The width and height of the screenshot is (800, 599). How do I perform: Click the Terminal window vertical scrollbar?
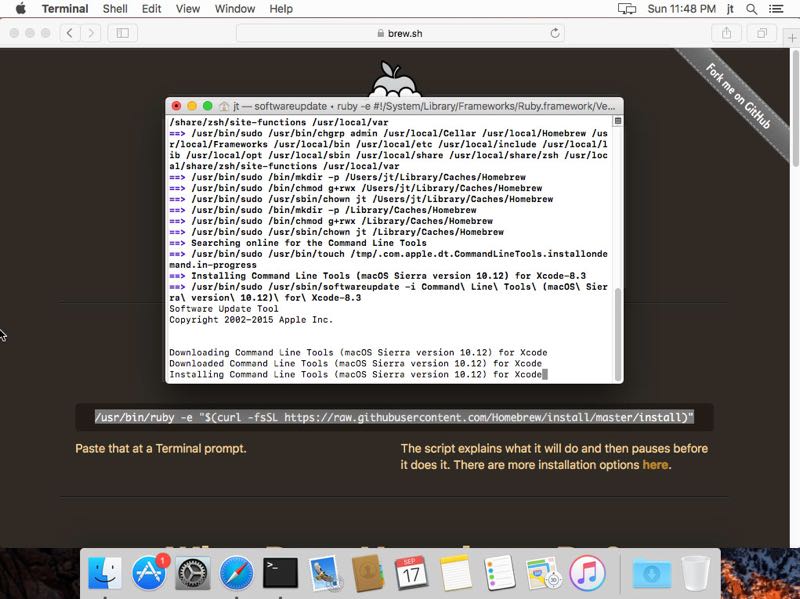point(618,333)
